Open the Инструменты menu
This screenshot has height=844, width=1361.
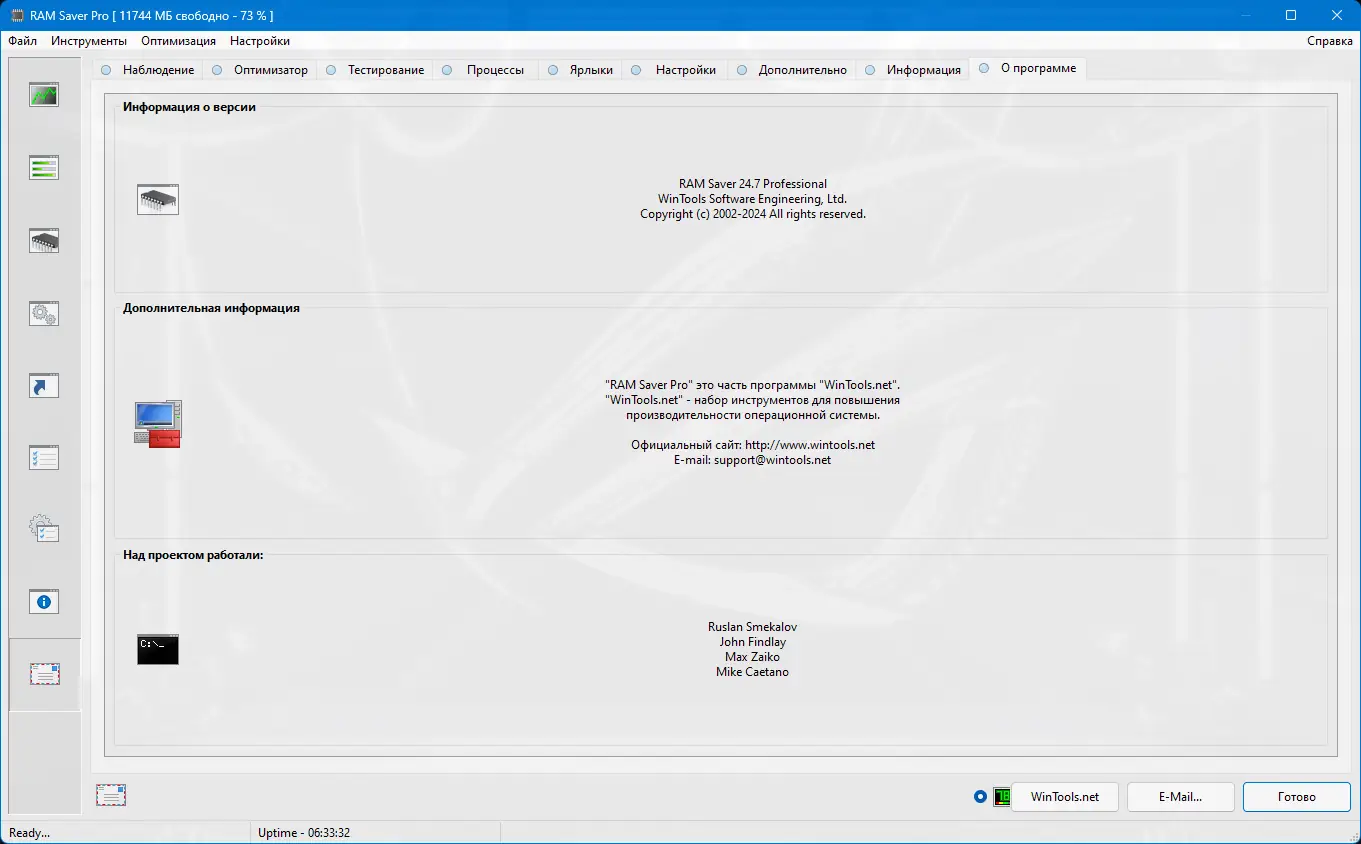(x=89, y=41)
